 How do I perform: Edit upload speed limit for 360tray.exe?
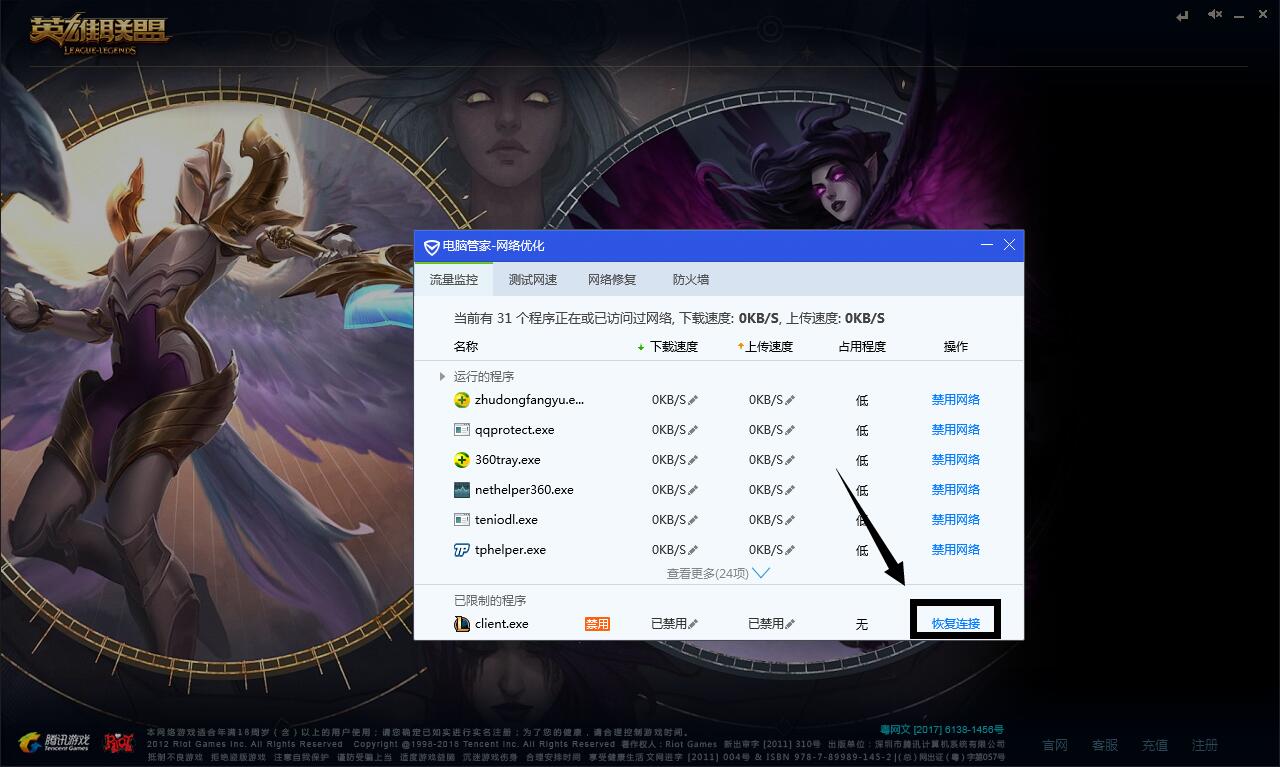pyautogui.click(x=790, y=460)
